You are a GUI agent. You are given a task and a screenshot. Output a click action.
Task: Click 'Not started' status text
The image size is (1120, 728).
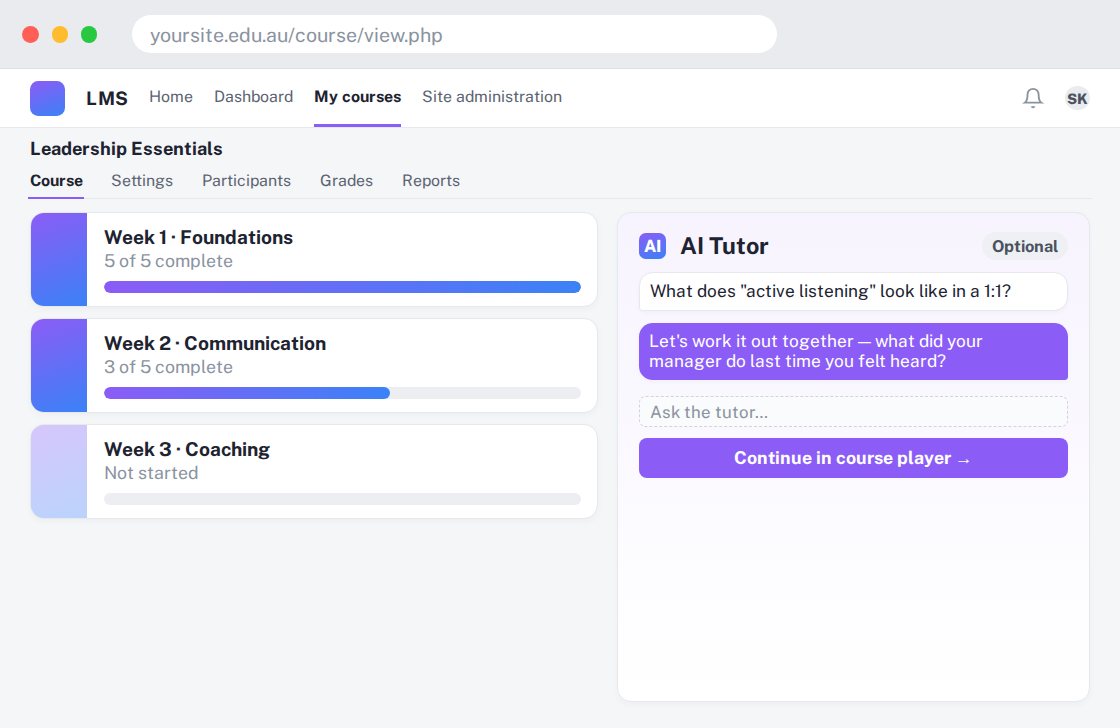(x=151, y=473)
